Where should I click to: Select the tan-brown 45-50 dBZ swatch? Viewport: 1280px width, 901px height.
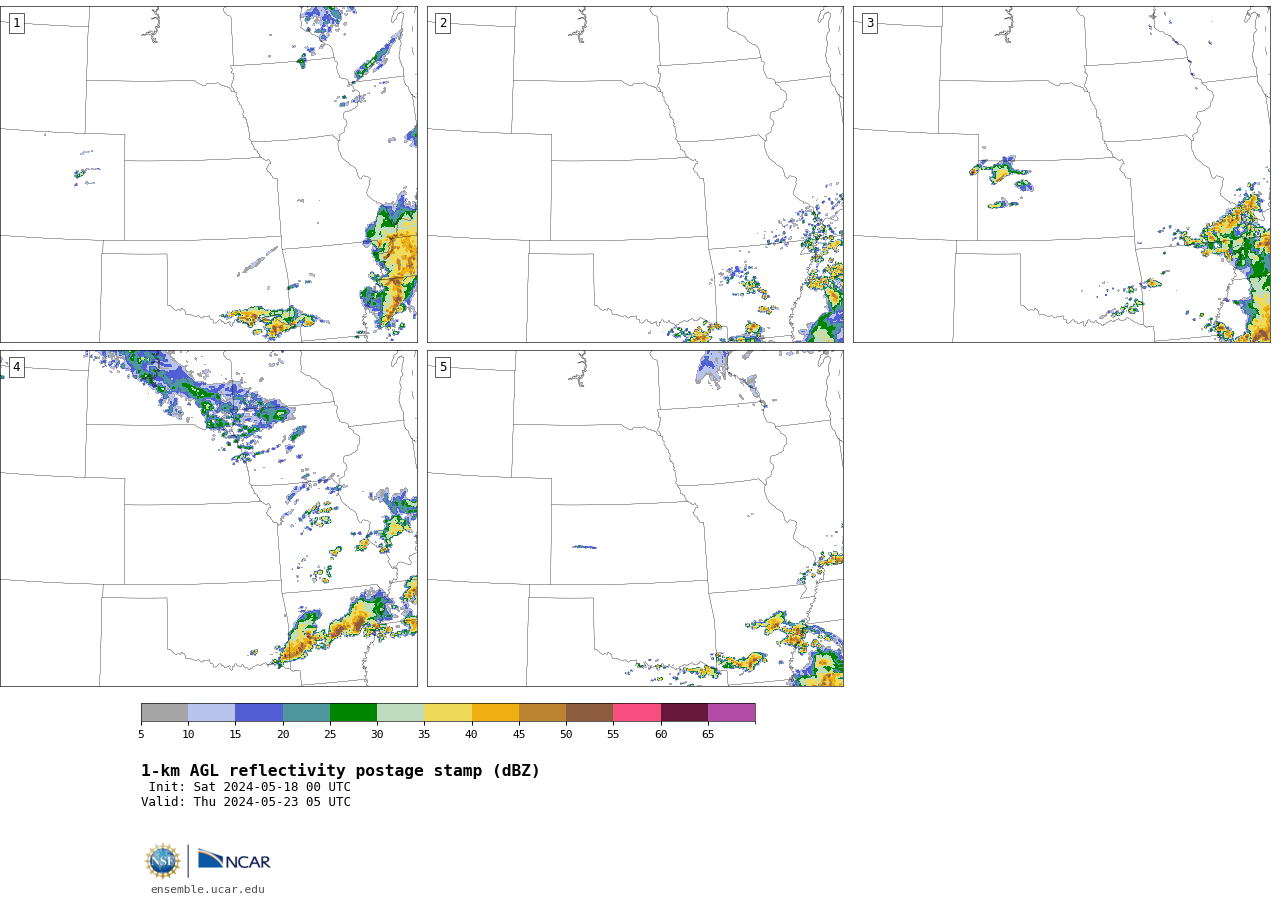(x=542, y=713)
